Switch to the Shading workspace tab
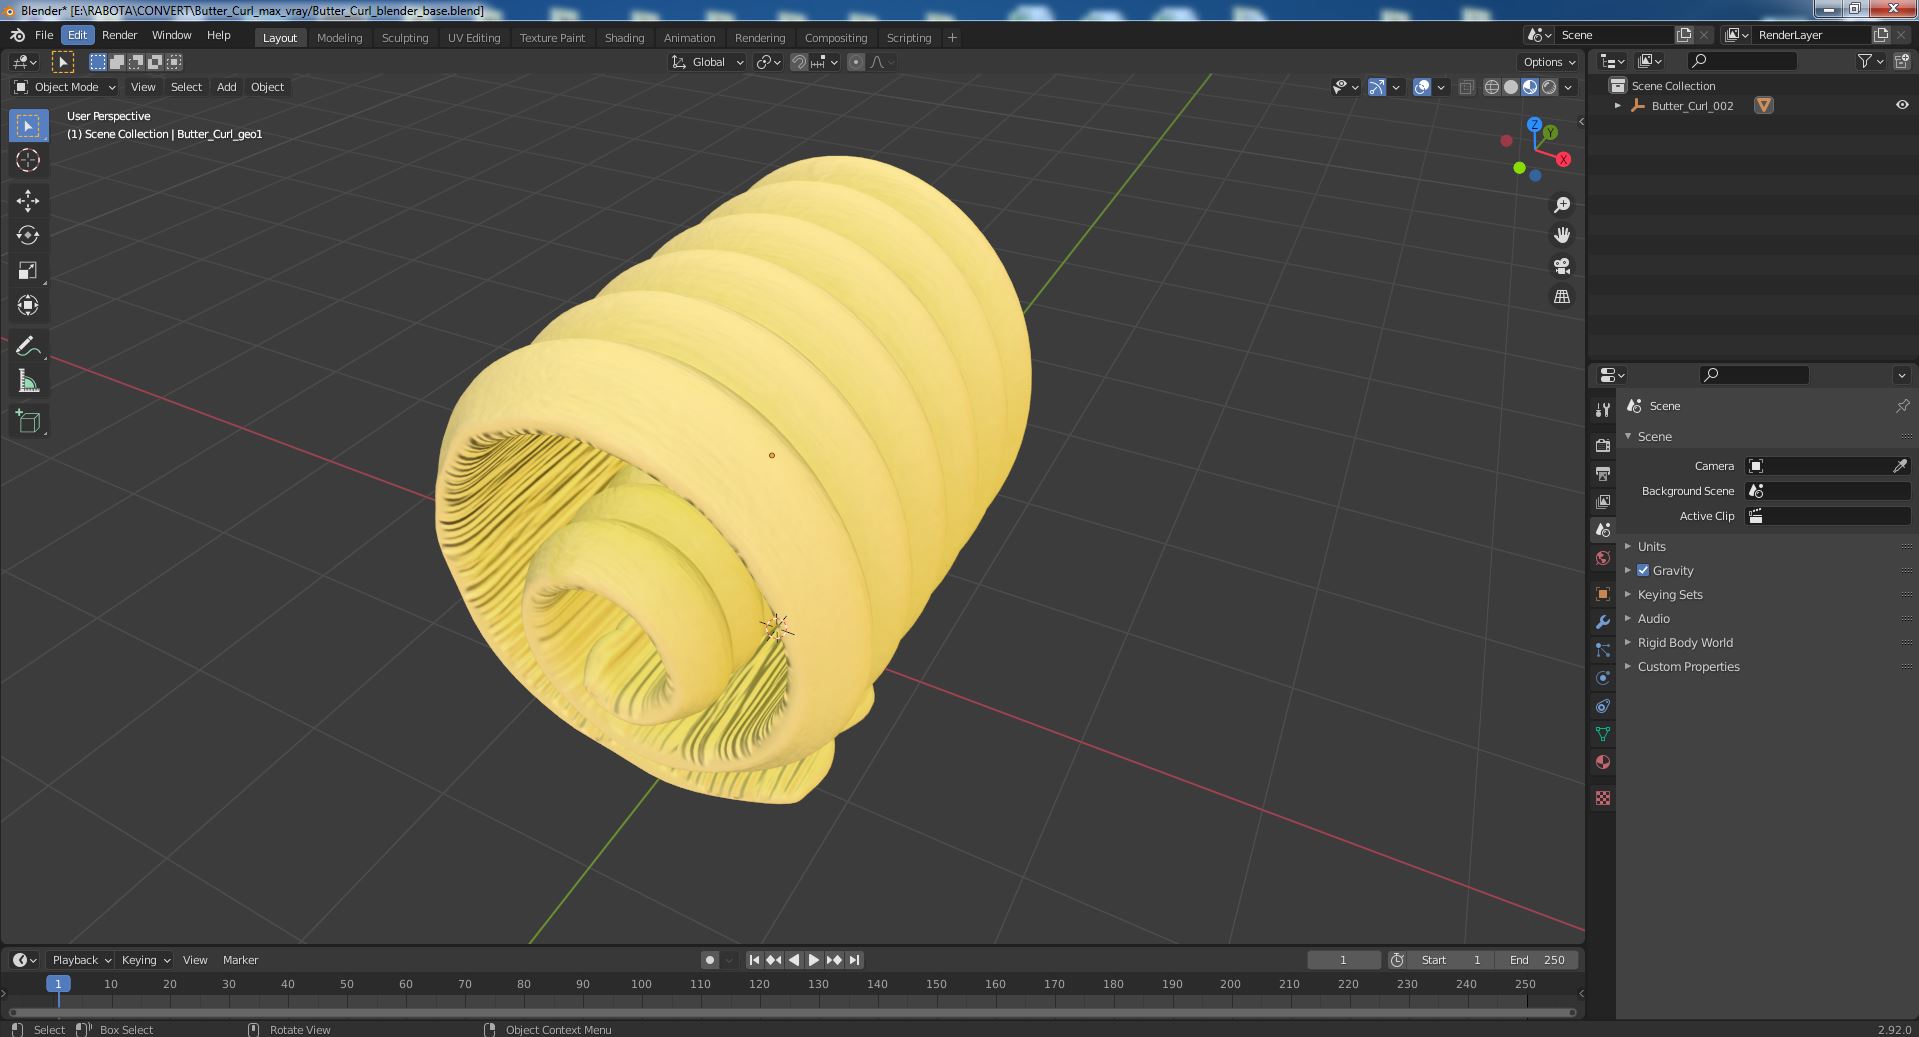 pyautogui.click(x=624, y=37)
